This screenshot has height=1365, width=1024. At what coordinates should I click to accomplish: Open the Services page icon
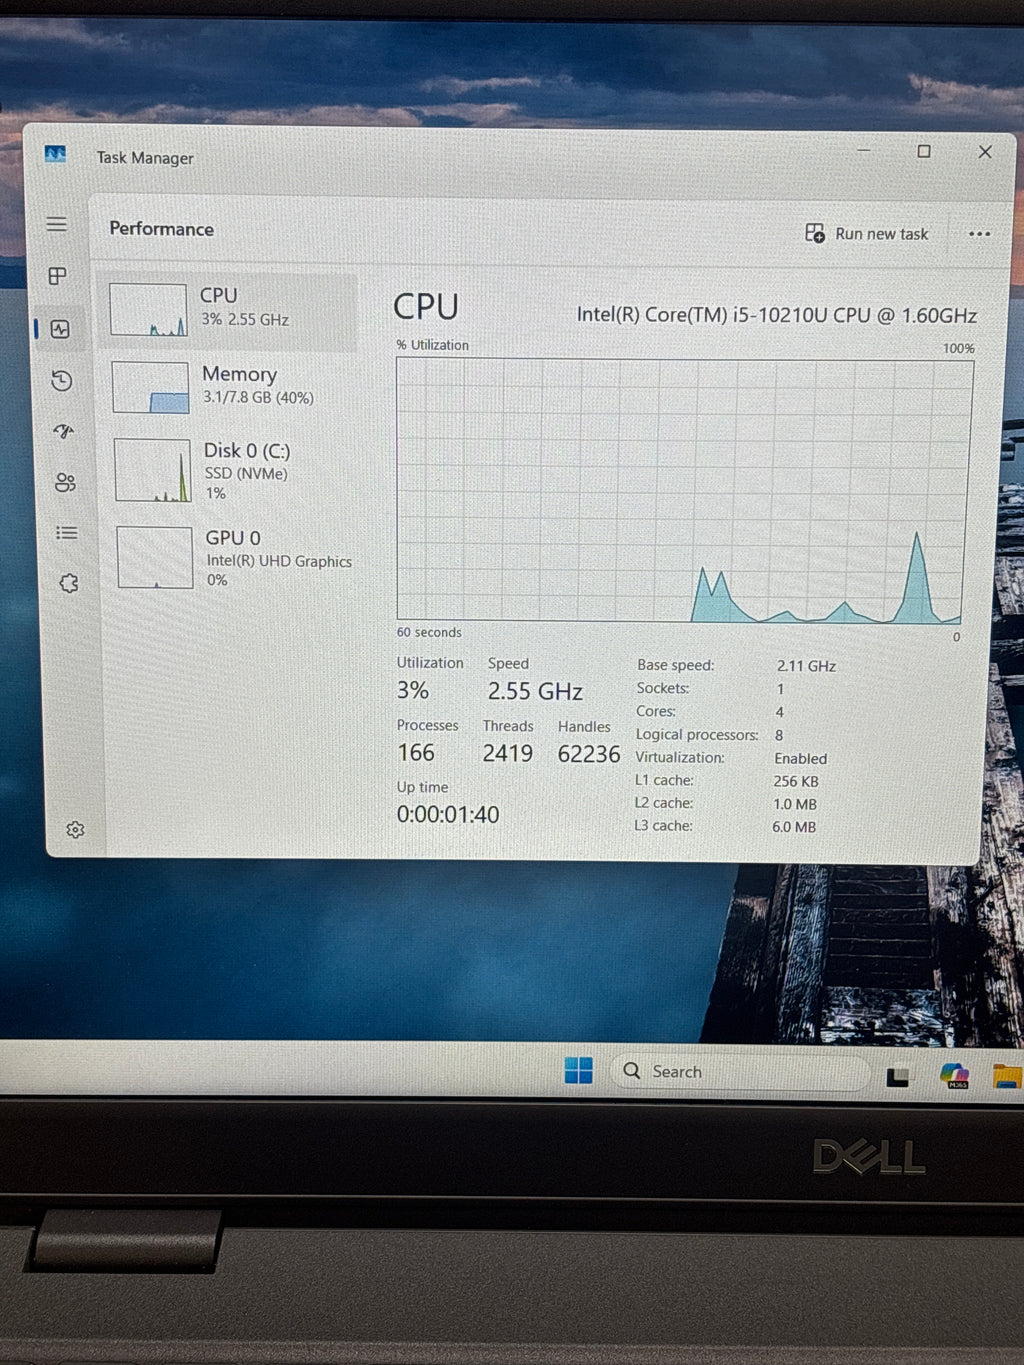click(69, 583)
